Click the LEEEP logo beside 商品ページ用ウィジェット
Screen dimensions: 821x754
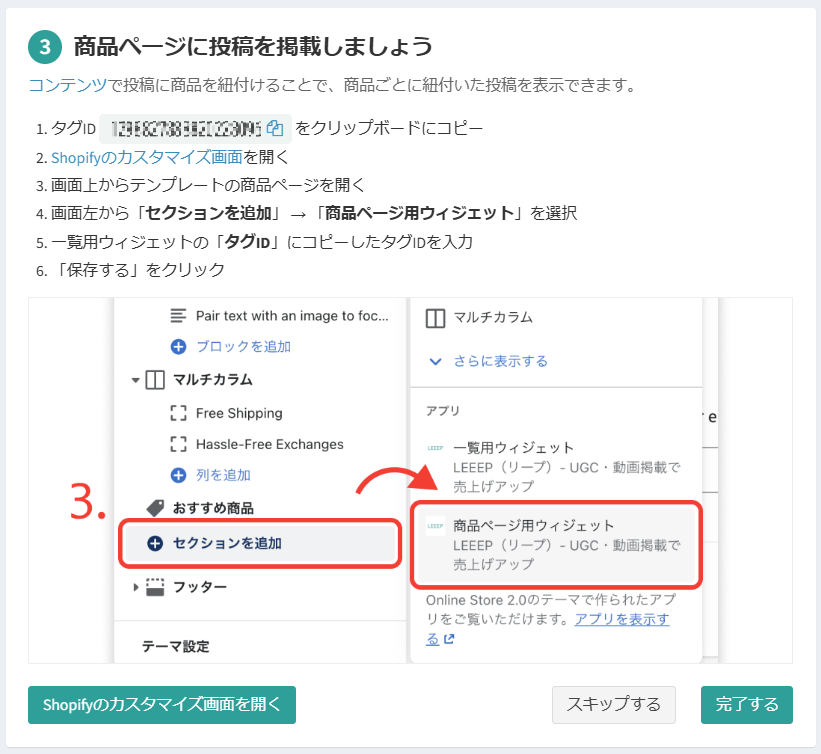point(436,526)
